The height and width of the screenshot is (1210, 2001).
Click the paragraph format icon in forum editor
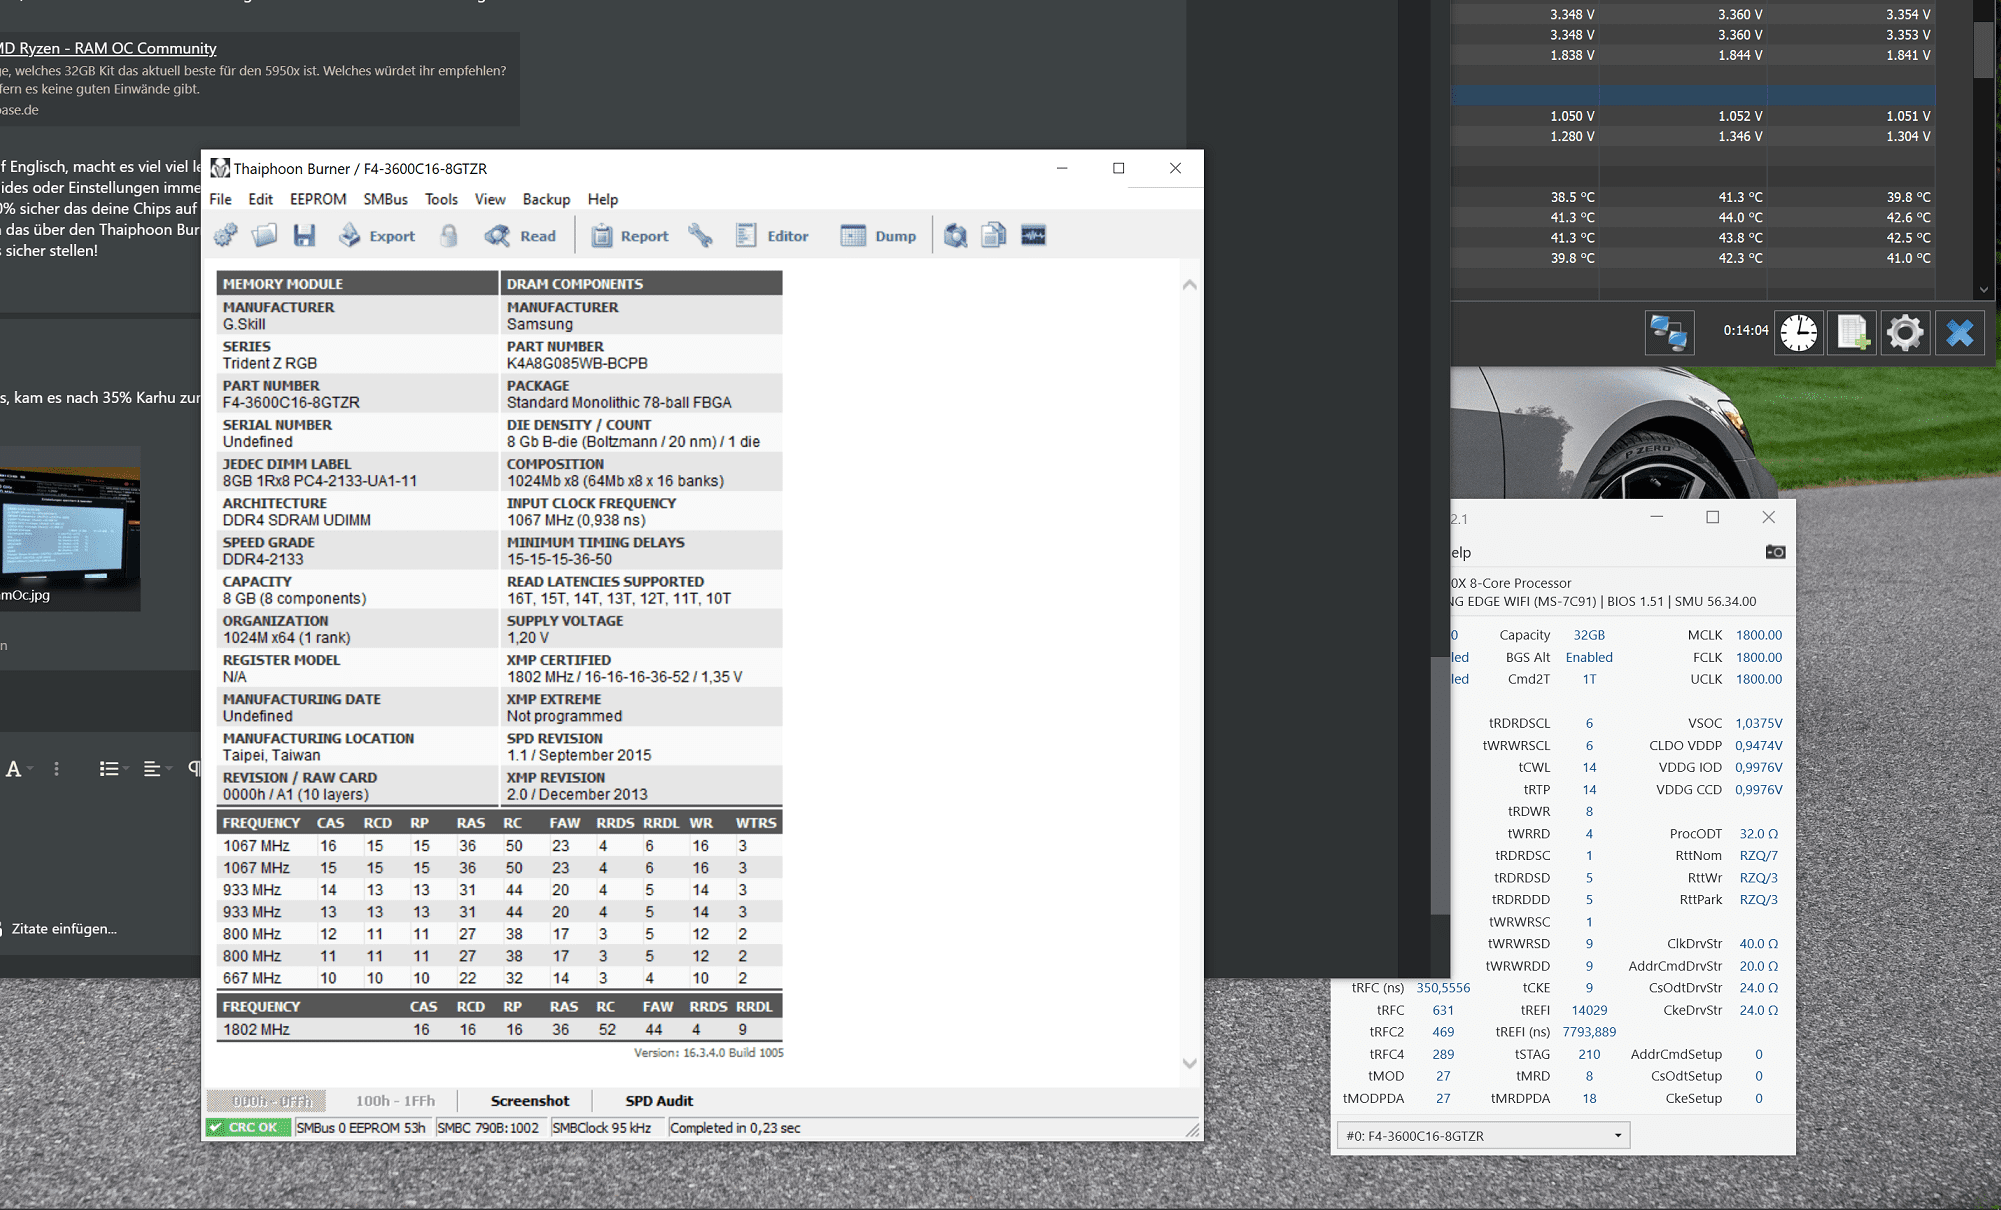tap(195, 769)
